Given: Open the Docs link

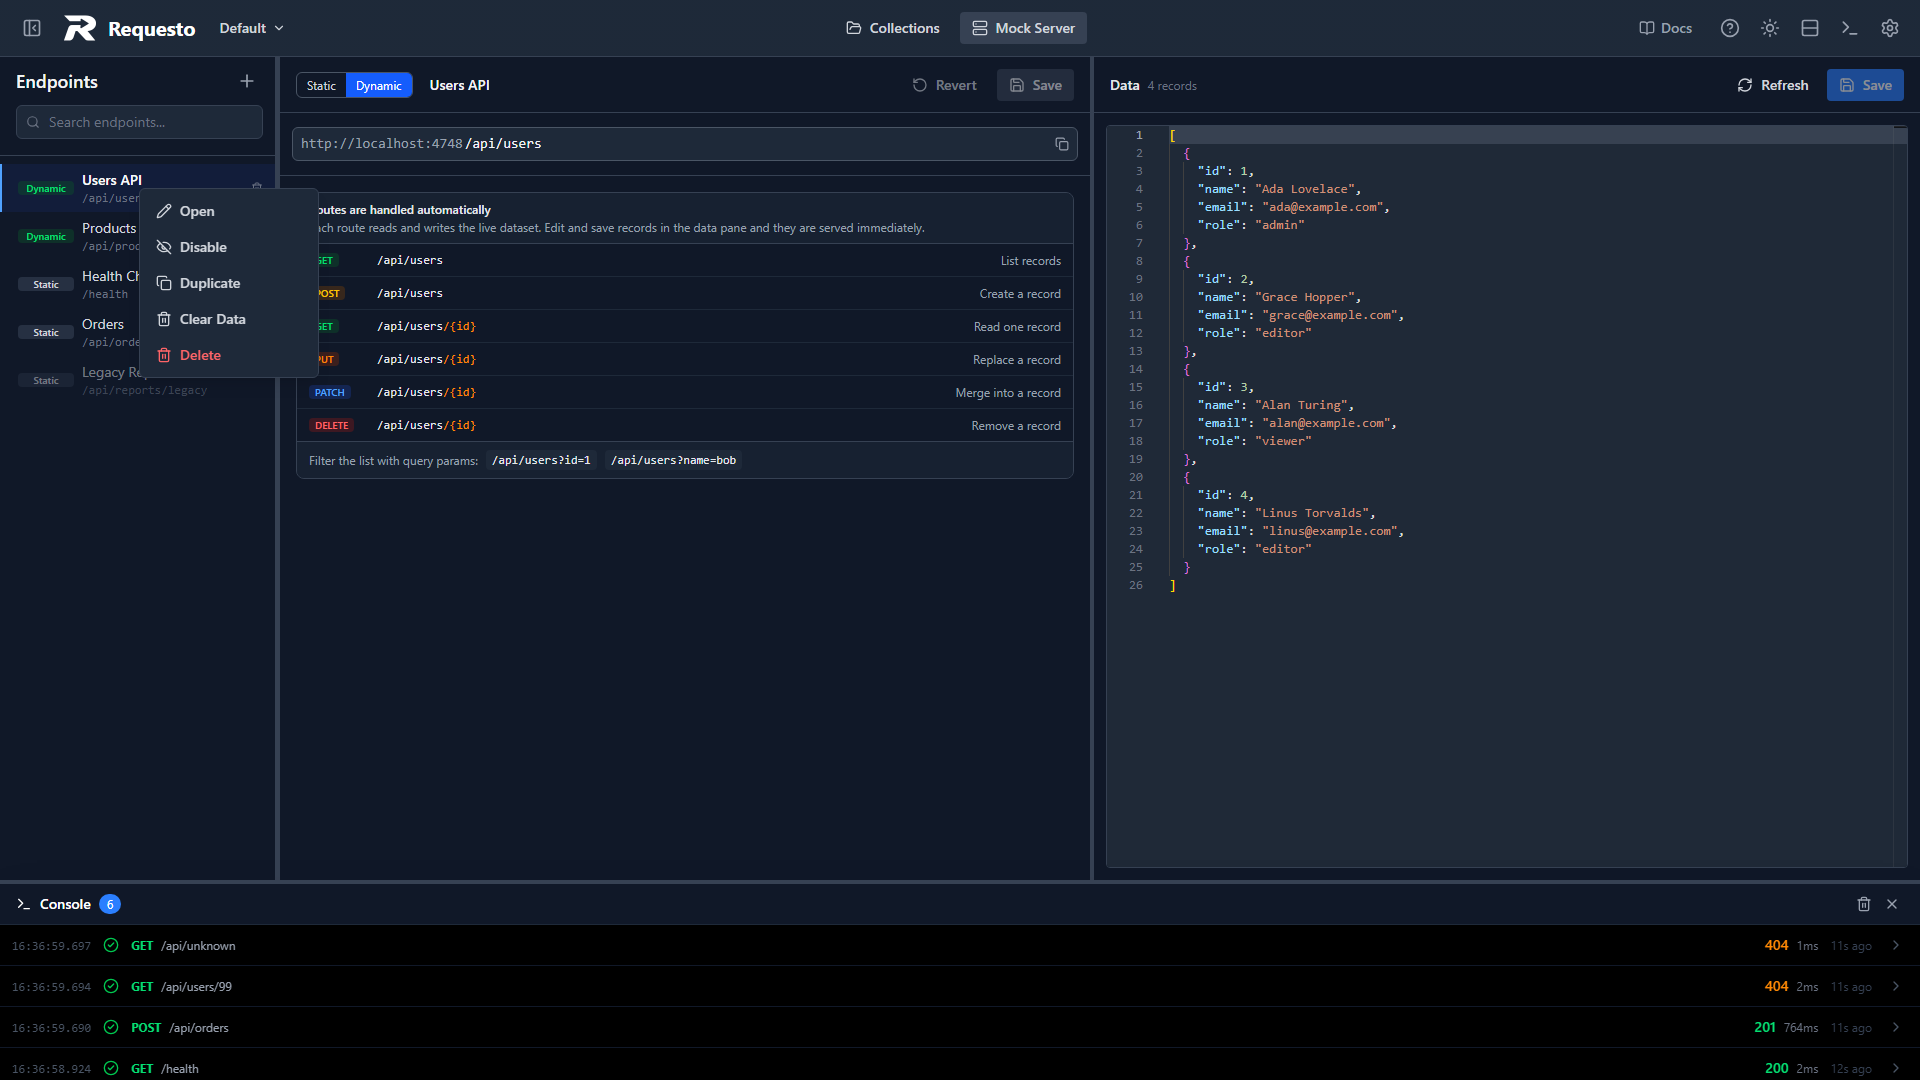Looking at the screenshot, I should (x=1665, y=28).
